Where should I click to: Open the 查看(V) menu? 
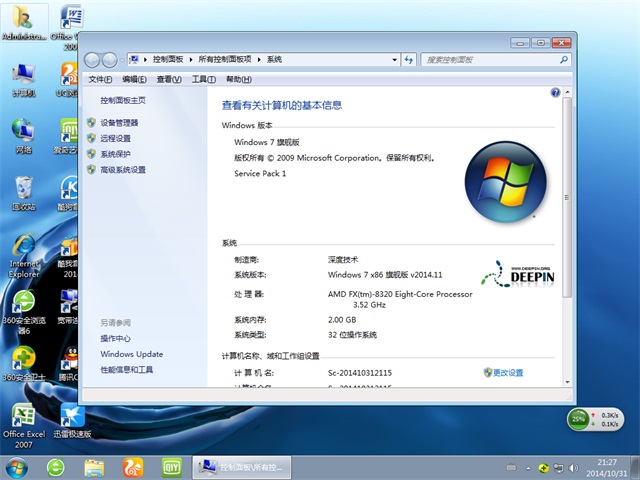pyautogui.click(x=169, y=80)
